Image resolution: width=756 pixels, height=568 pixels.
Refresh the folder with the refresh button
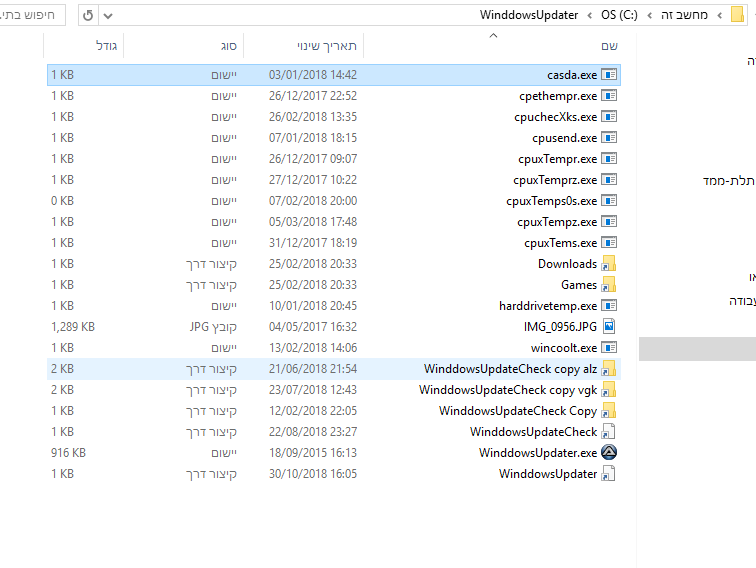(x=88, y=15)
